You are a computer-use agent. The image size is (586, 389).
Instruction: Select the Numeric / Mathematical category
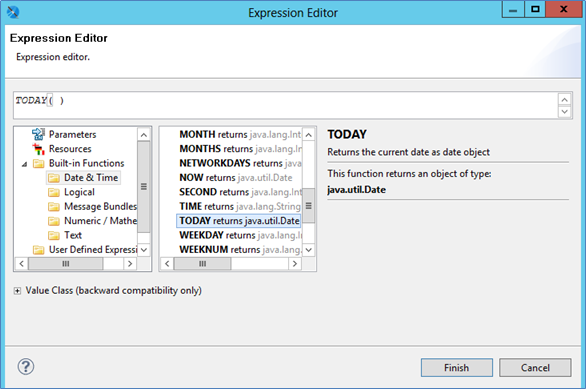click(x=101, y=221)
